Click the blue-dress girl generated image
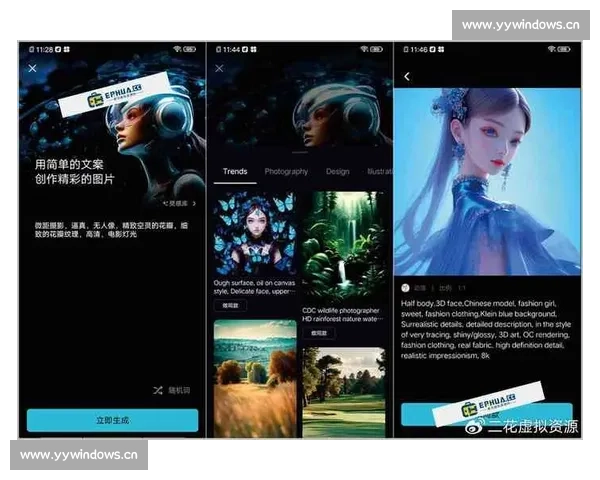 tap(487, 181)
